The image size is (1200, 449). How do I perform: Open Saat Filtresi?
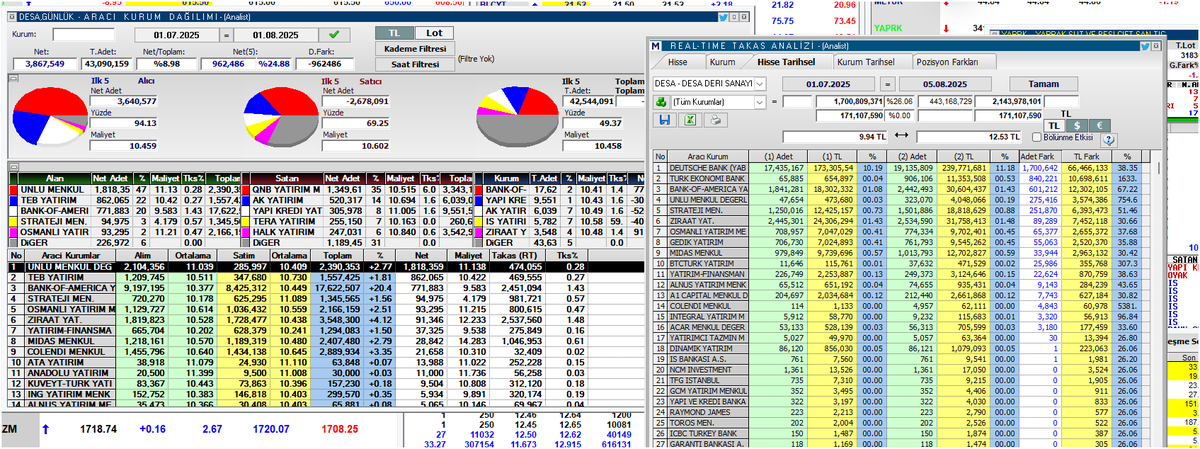click(414, 64)
